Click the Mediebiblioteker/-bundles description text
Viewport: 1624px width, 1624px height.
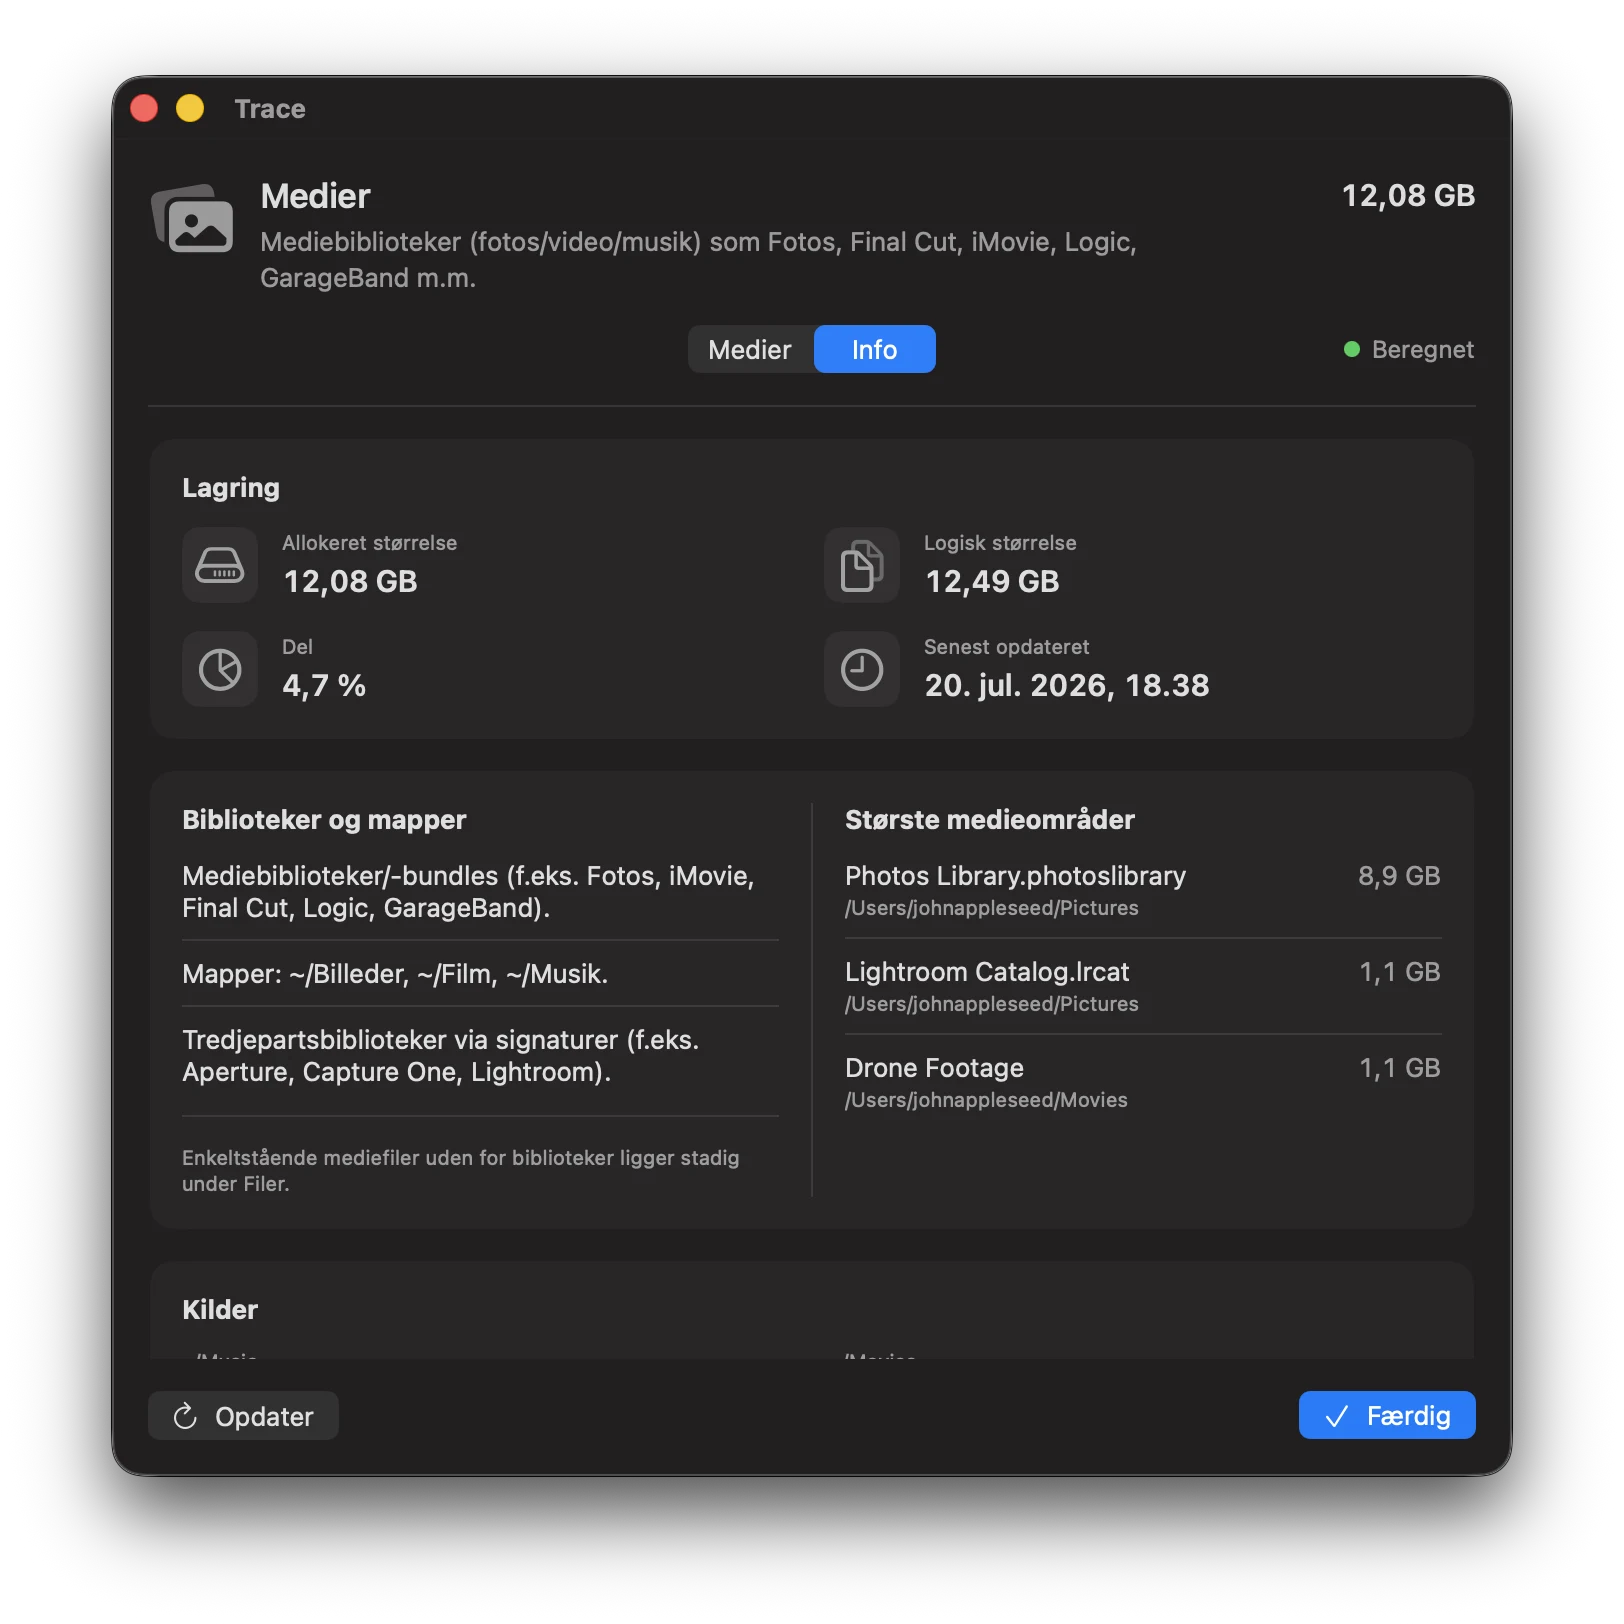(468, 892)
